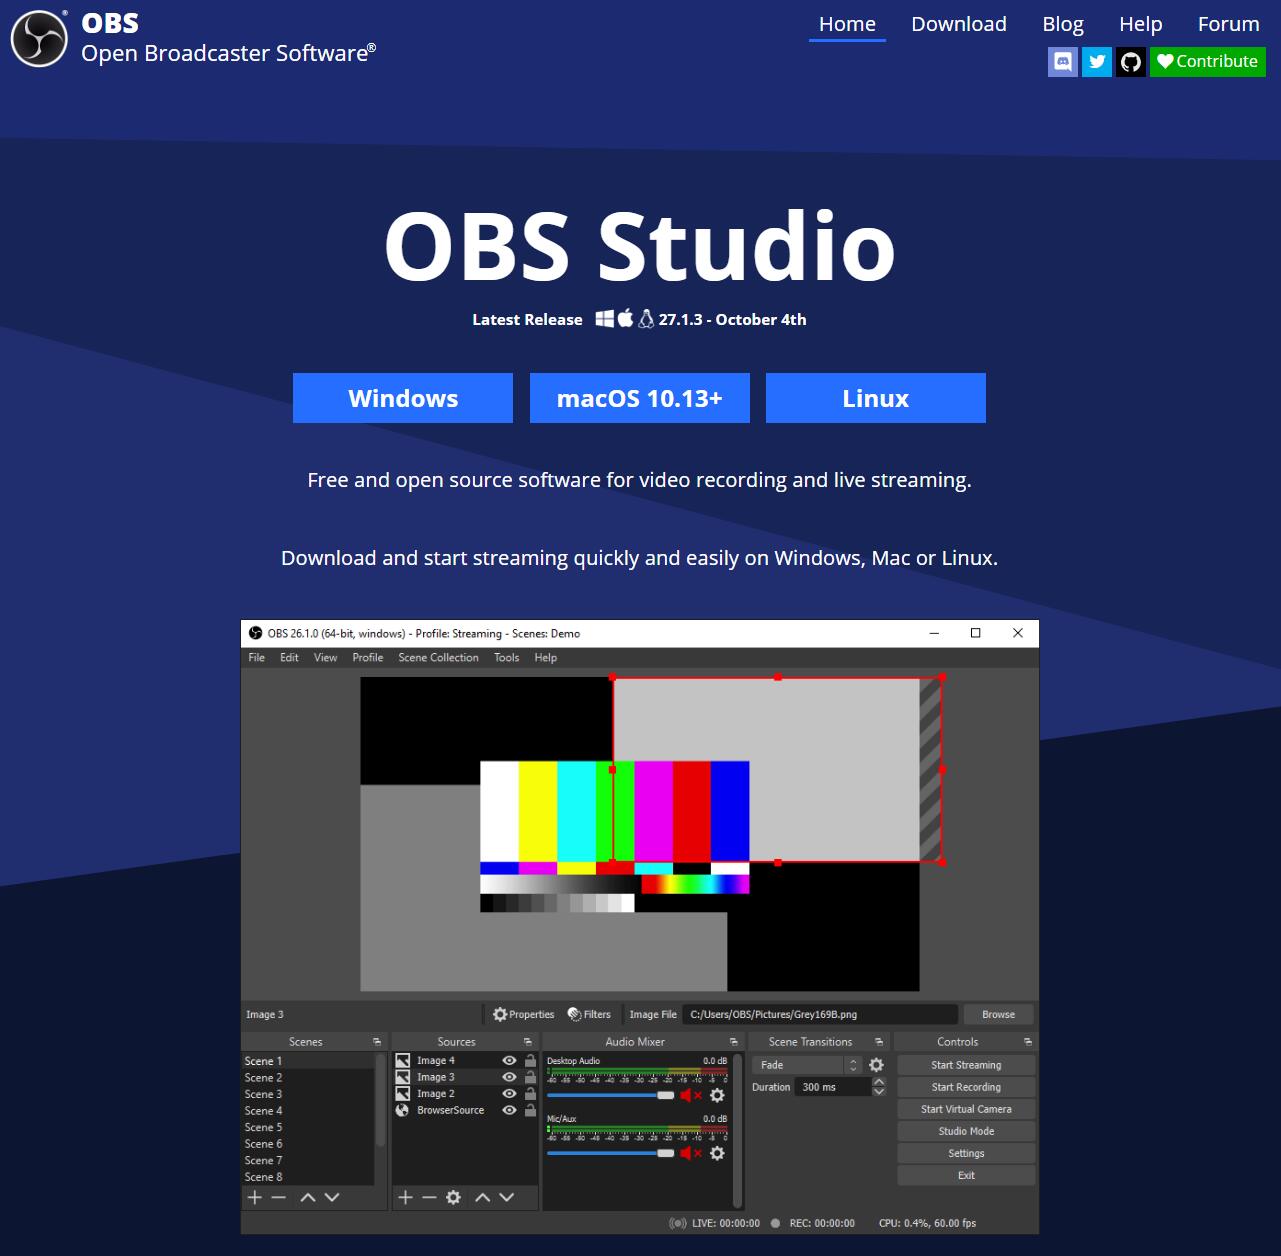
Task: Lock the BrowserSource source
Action: coord(530,1110)
